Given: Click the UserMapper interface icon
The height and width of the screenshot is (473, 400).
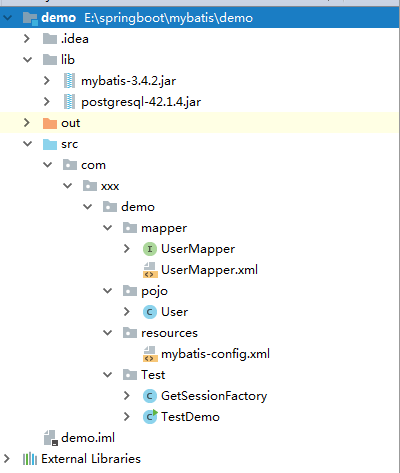Looking at the screenshot, I should 150,249.
